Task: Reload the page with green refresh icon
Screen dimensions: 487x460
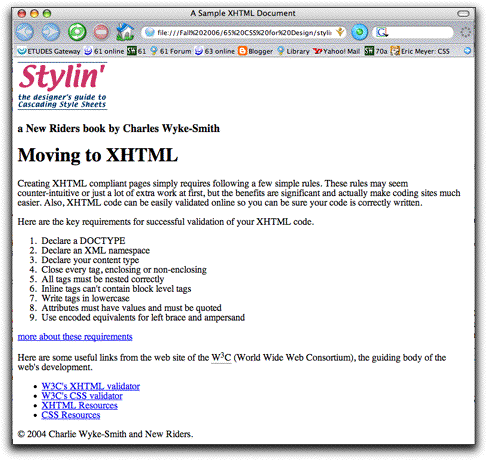Action: pyautogui.click(x=77, y=32)
